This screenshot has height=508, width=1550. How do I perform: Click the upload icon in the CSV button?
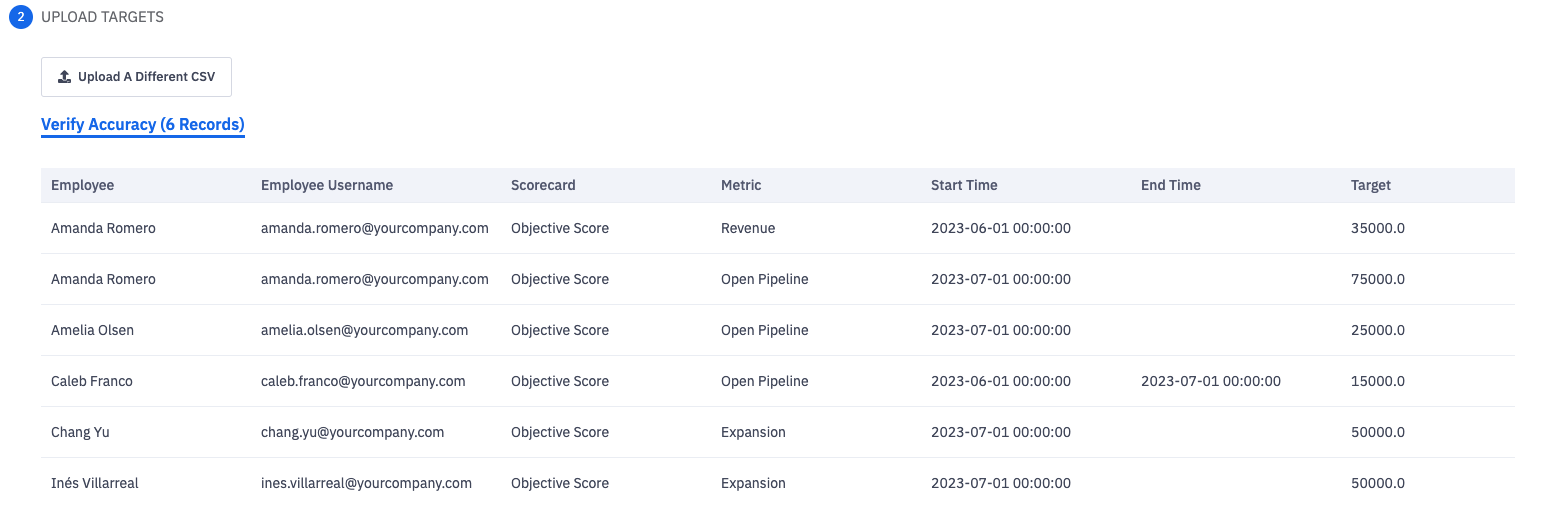[65, 77]
